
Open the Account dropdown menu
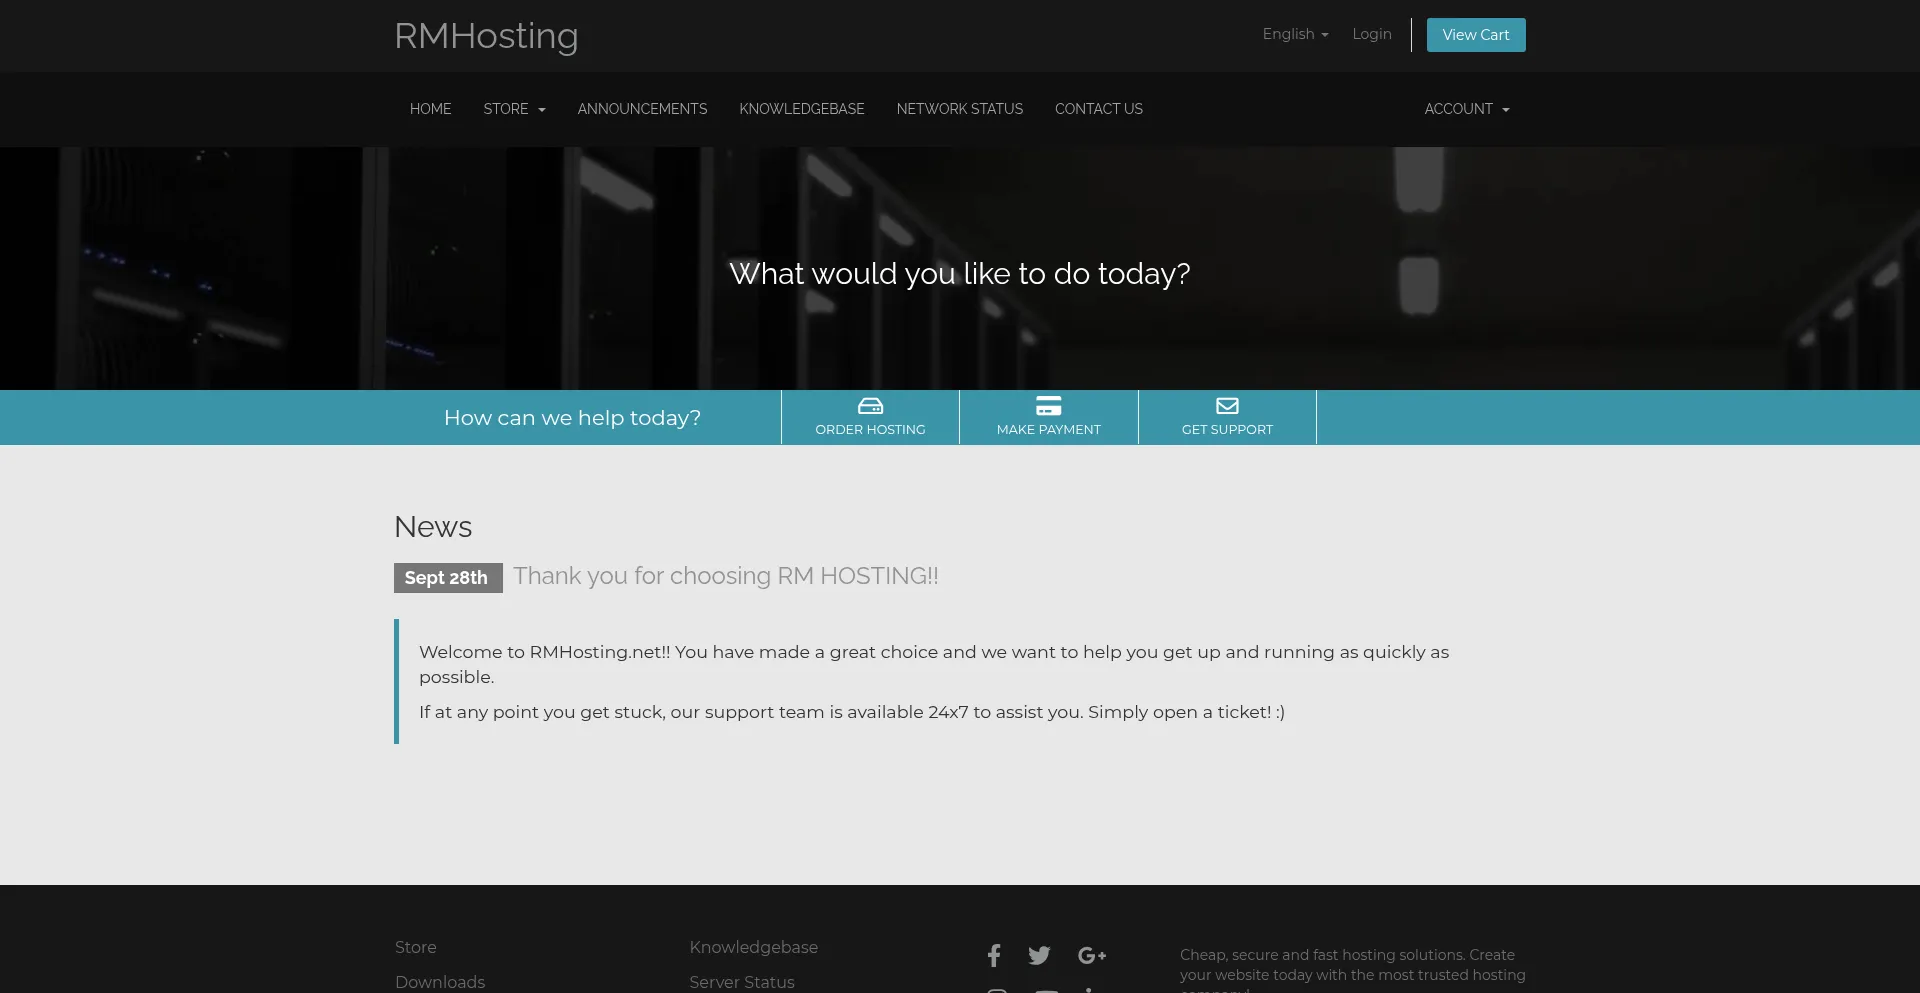pos(1466,109)
